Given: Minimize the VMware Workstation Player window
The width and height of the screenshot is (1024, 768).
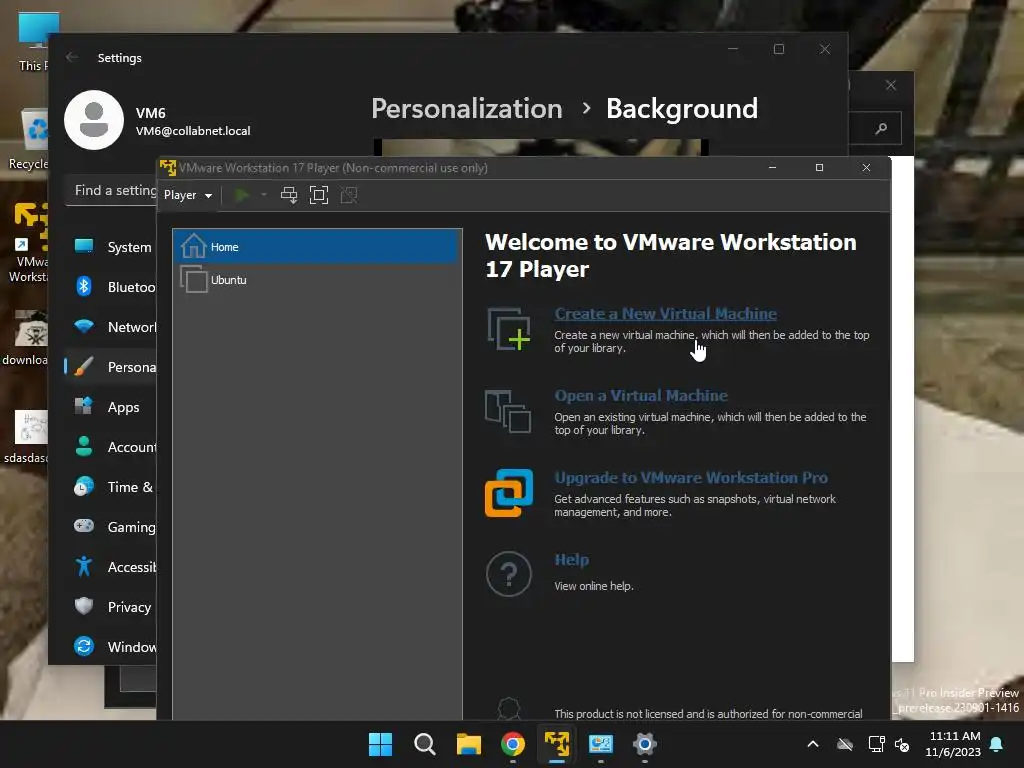Looking at the screenshot, I should pos(773,168).
